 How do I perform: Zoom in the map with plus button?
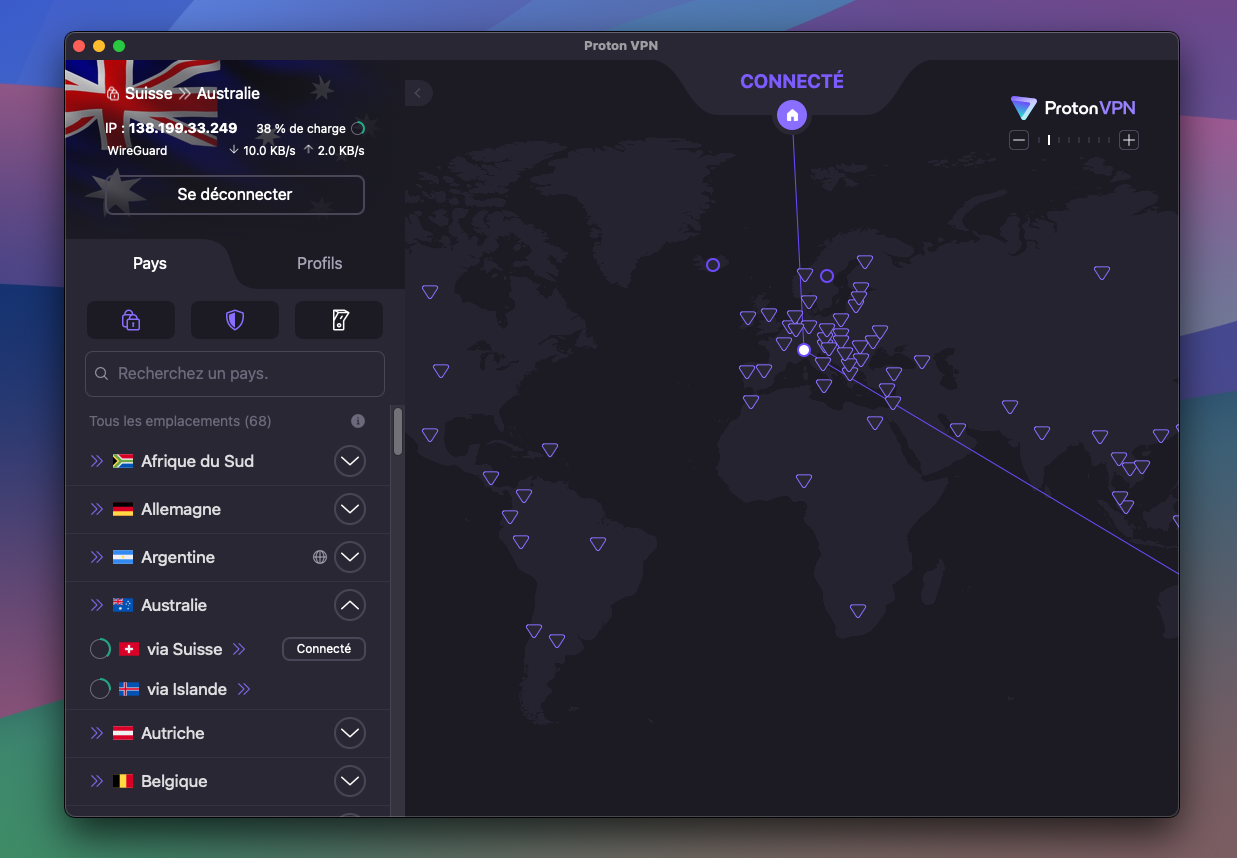pos(1129,140)
